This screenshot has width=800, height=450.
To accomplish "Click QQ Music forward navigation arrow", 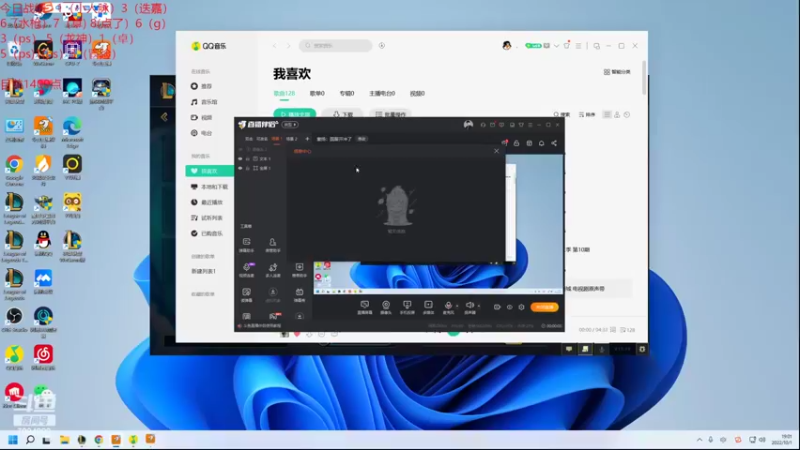I will (x=288, y=46).
